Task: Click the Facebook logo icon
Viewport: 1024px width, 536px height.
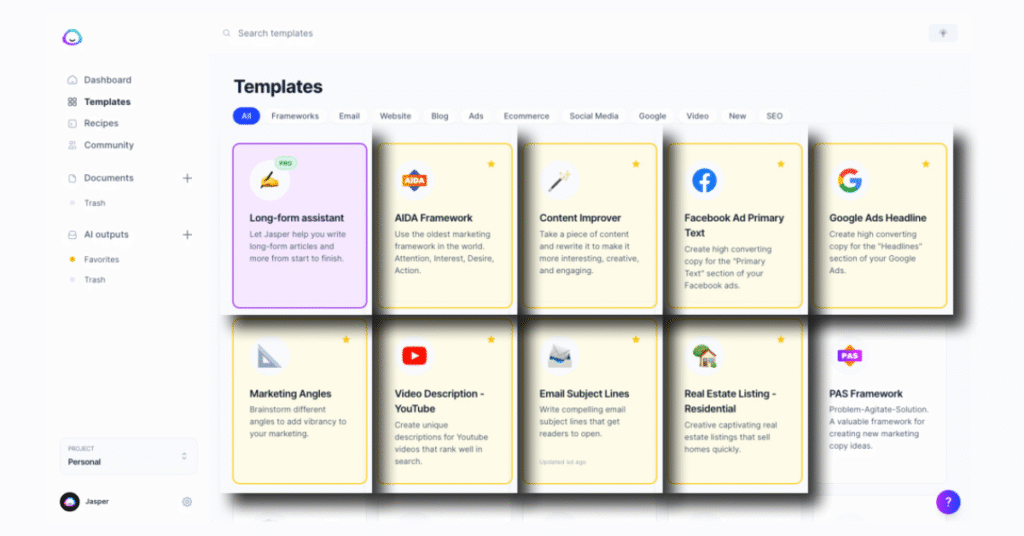Action: tap(704, 180)
